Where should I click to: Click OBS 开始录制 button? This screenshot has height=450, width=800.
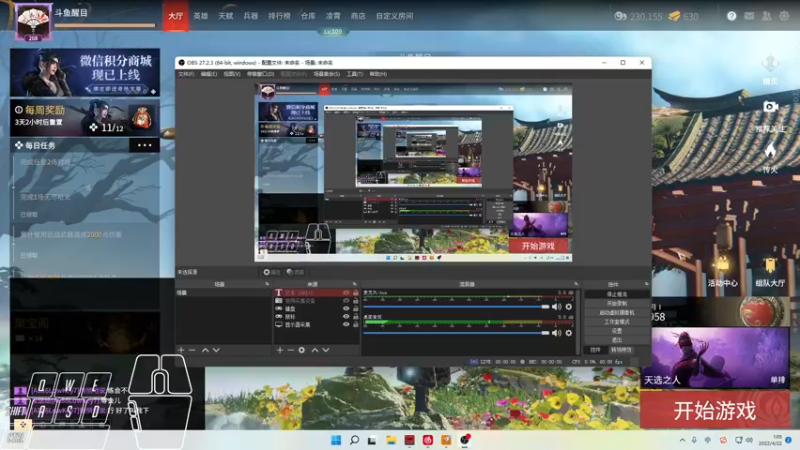617,303
